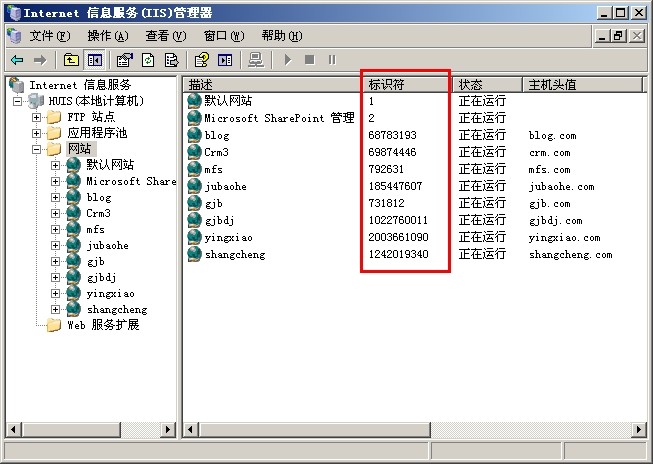Sort by 描述 column header

(x=273, y=85)
